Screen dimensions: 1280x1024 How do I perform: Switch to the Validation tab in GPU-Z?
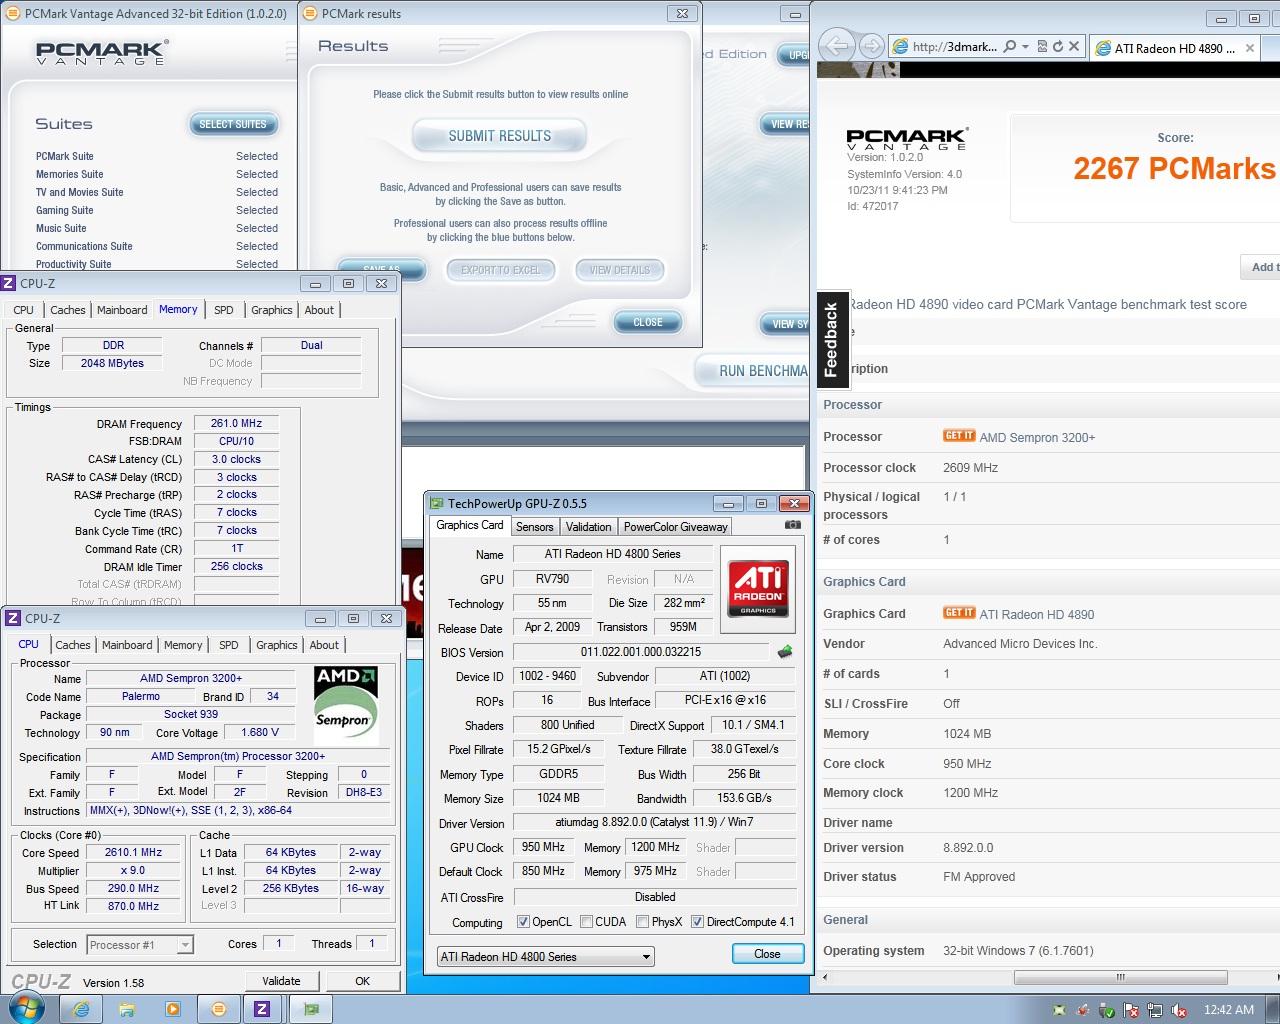(588, 527)
